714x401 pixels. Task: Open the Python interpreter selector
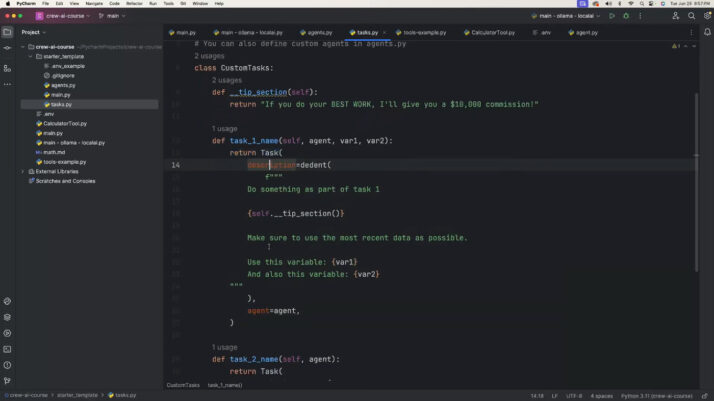656,396
